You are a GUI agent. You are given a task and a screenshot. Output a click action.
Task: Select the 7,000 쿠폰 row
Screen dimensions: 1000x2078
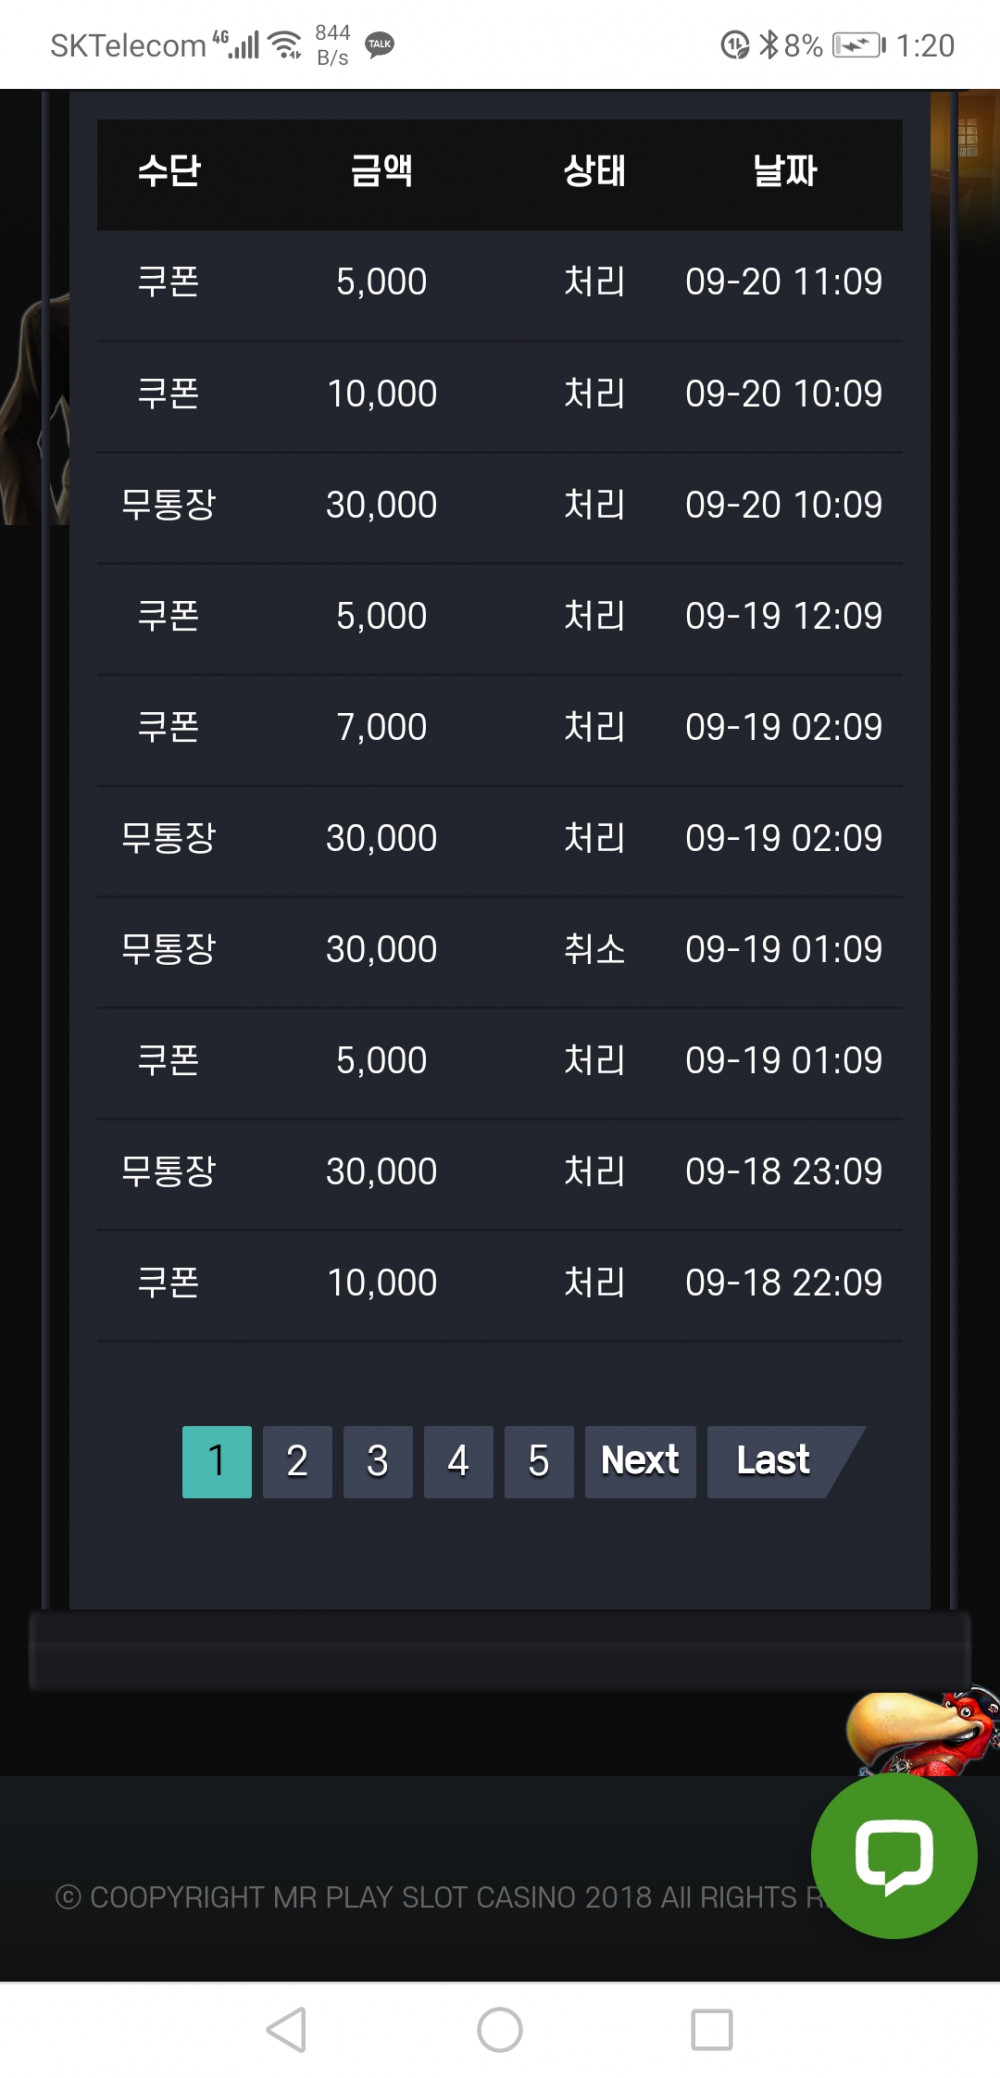pos(499,727)
